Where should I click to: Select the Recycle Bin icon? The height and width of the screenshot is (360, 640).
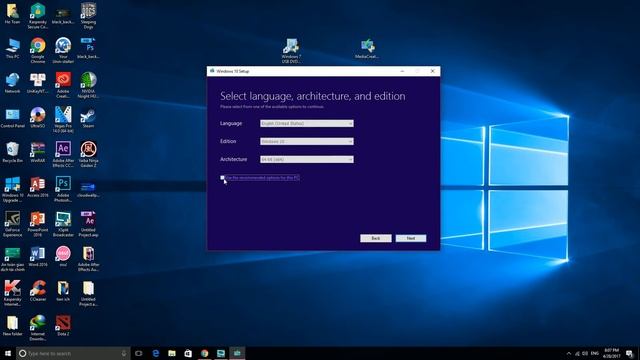[13, 152]
